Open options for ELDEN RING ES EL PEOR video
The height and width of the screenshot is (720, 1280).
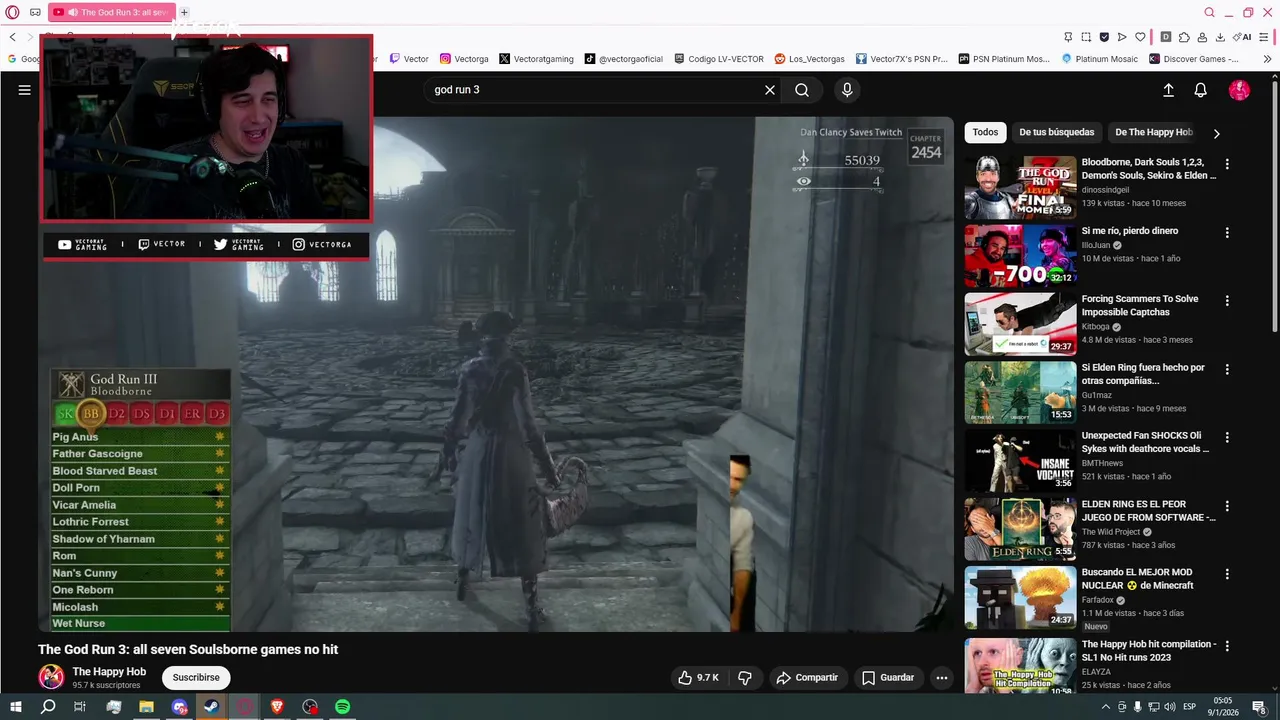click(1227, 506)
